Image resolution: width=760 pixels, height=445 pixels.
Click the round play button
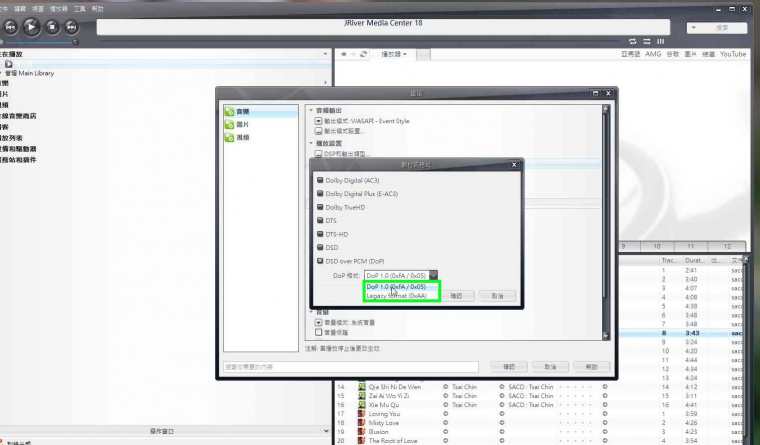(32, 27)
